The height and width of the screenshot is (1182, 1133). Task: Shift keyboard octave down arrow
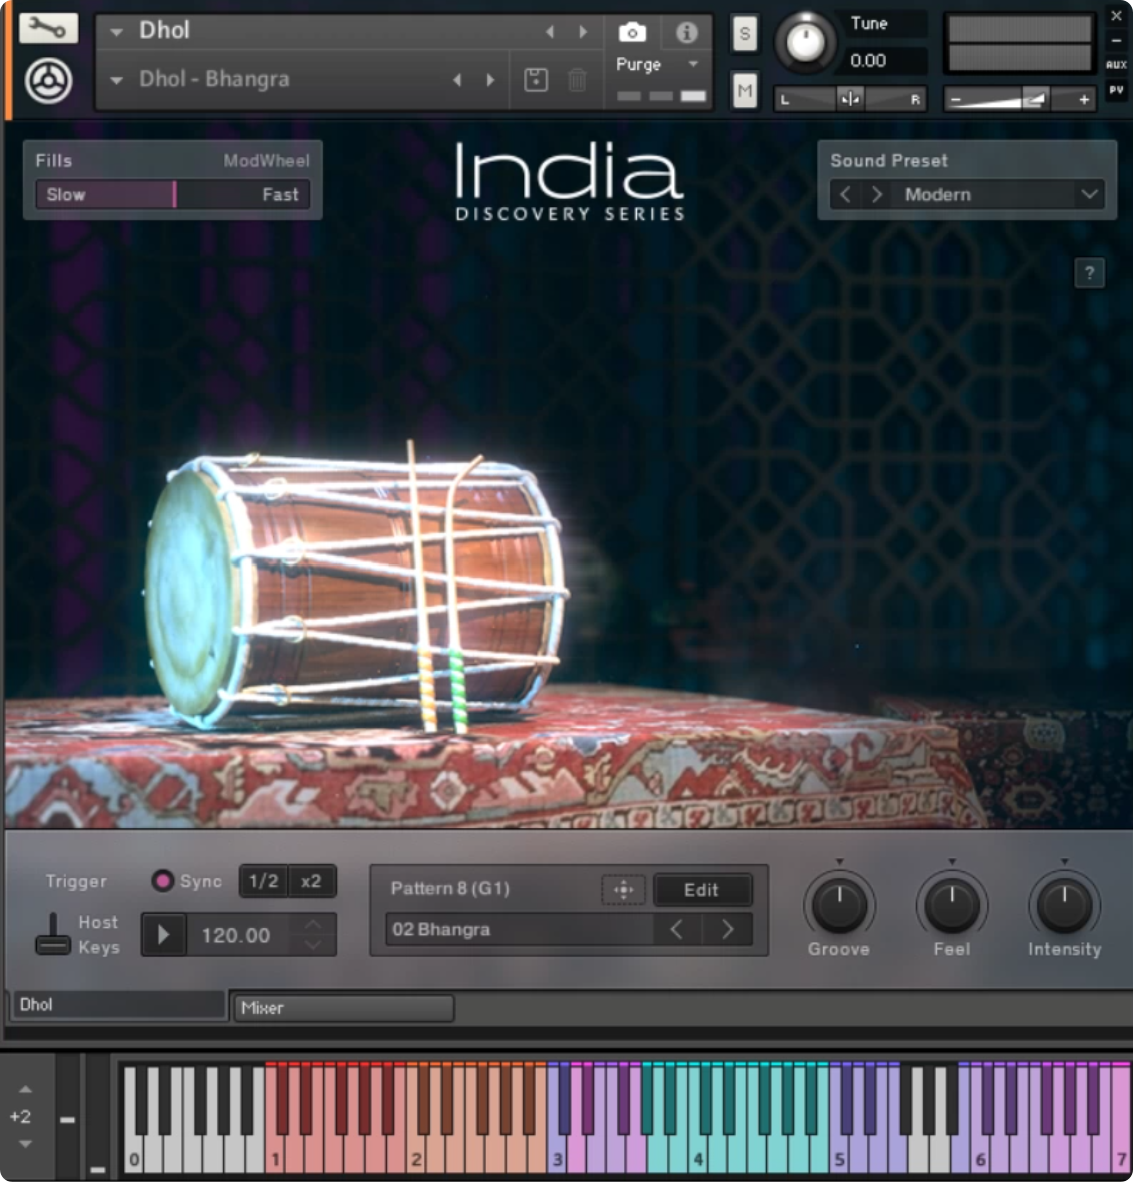[x=25, y=1144]
